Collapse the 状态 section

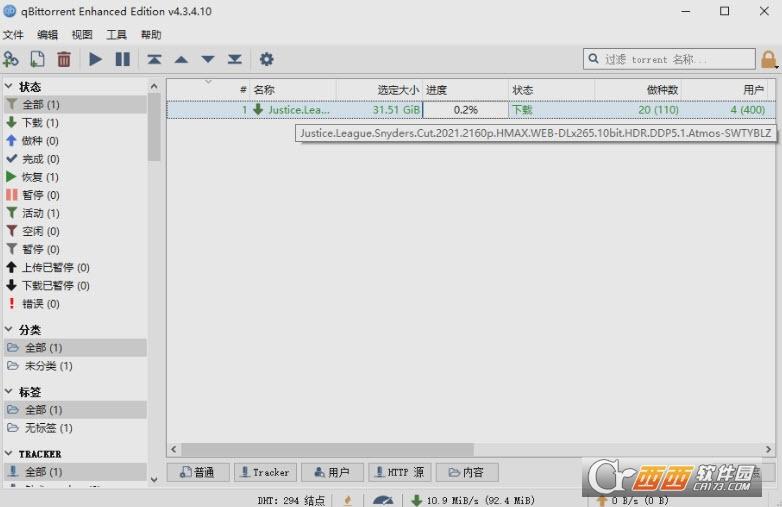coord(8,86)
